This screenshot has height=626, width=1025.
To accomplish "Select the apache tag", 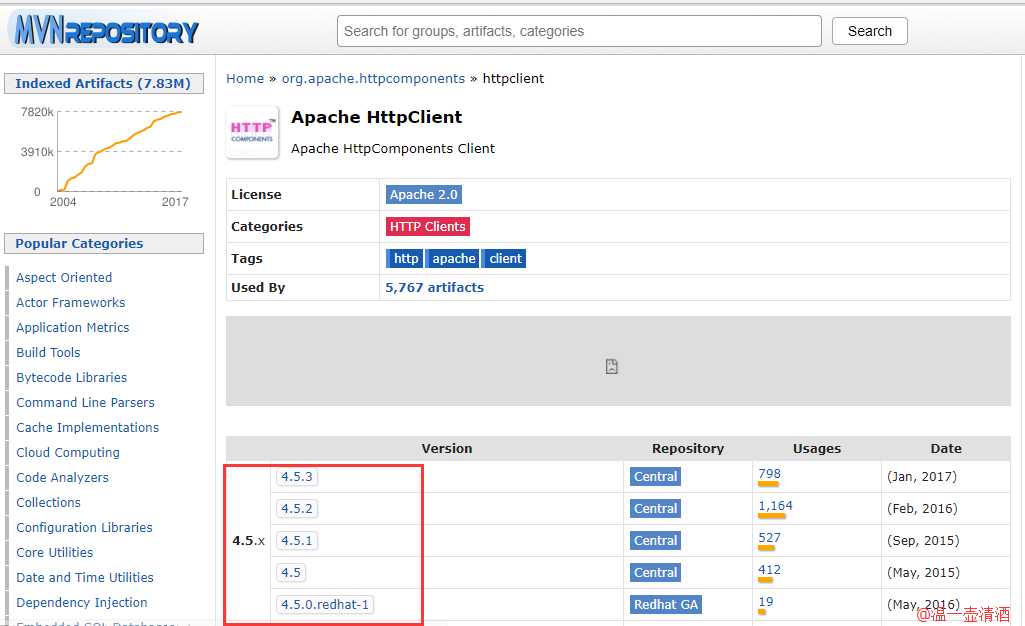I will click(x=453, y=259).
